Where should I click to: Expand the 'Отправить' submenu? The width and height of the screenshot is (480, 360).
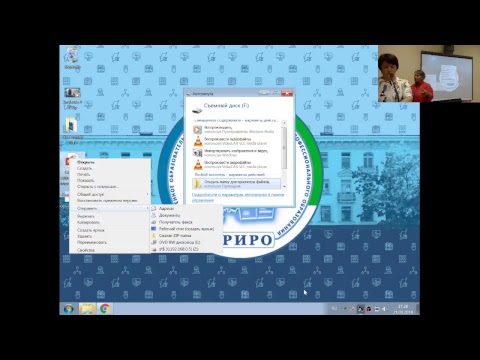pos(110,208)
